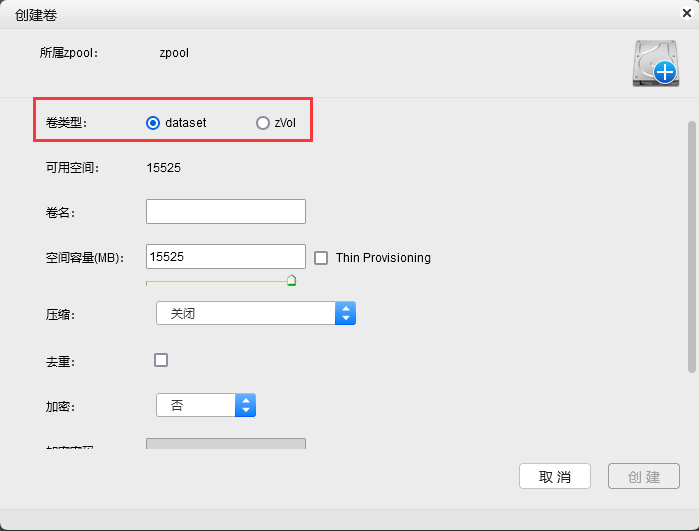Click the greyed-out encryption password field
This screenshot has height=531, width=699.
[225, 444]
